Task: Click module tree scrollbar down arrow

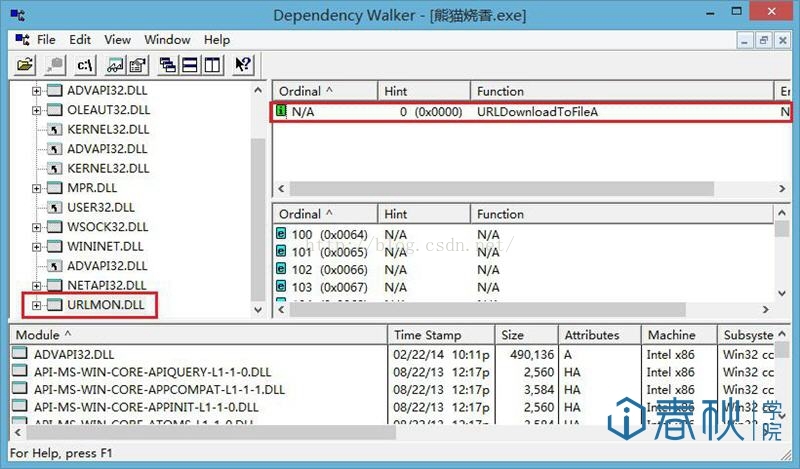Action: pyautogui.click(x=258, y=309)
